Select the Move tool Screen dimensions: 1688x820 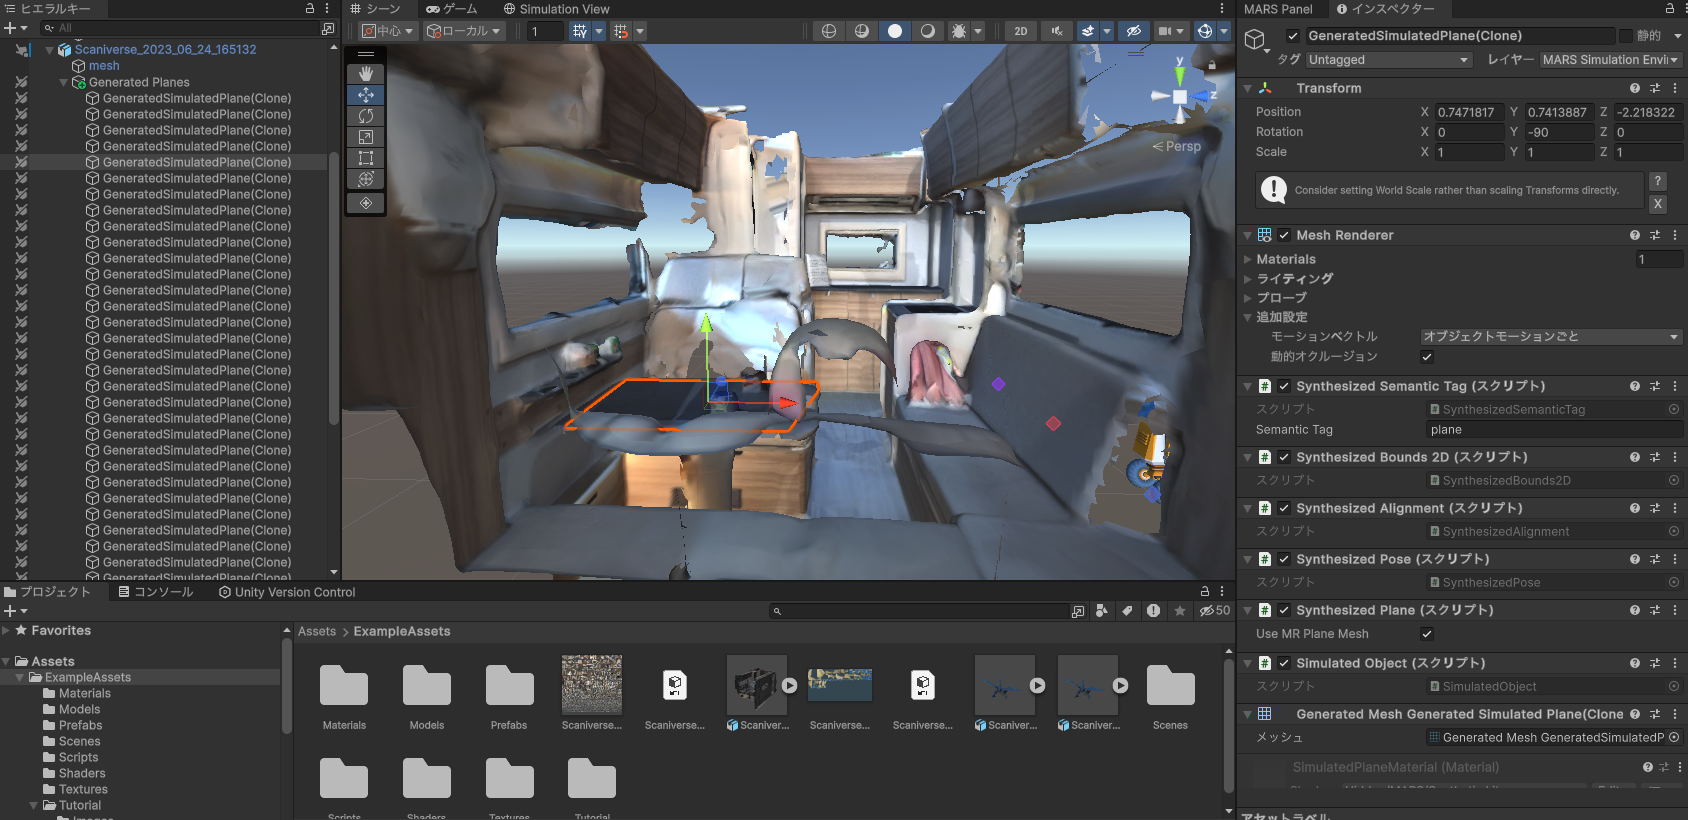[366, 95]
